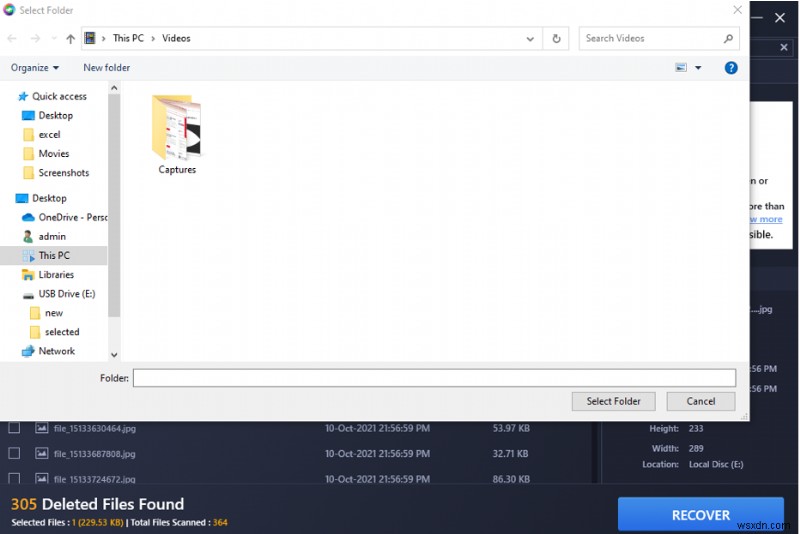Cancel the Select Folder dialog
Viewport: 800px width, 534px height.
pos(701,401)
